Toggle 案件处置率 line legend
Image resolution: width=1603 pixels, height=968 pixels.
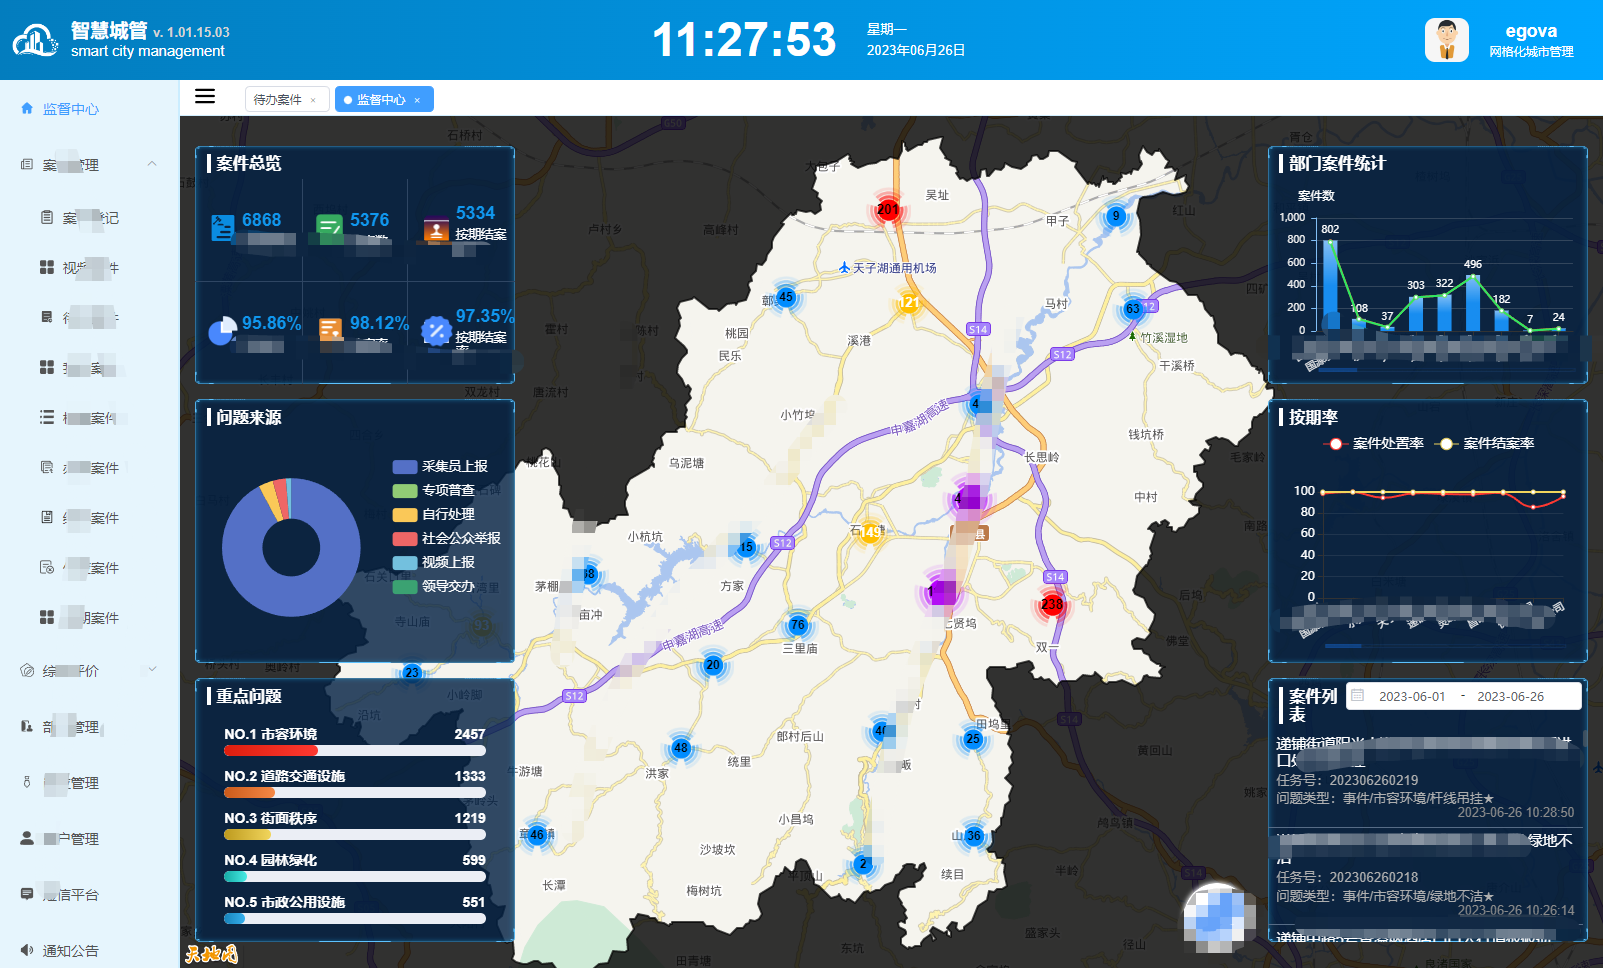tap(1374, 443)
